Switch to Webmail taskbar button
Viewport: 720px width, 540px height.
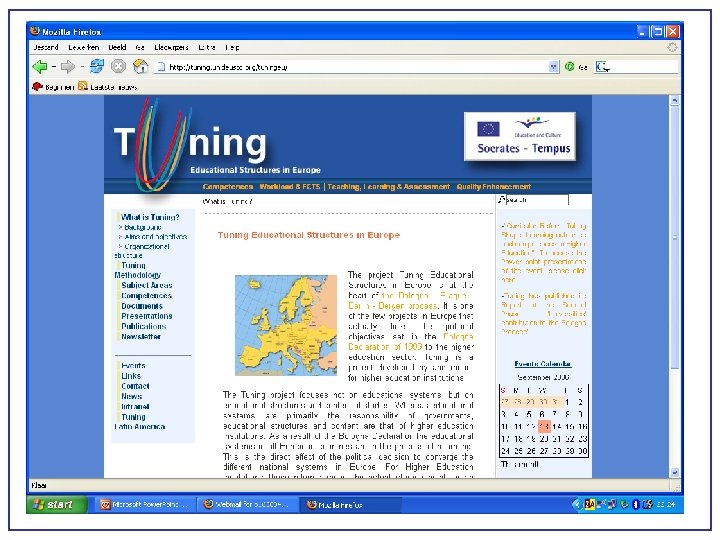tap(248, 505)
